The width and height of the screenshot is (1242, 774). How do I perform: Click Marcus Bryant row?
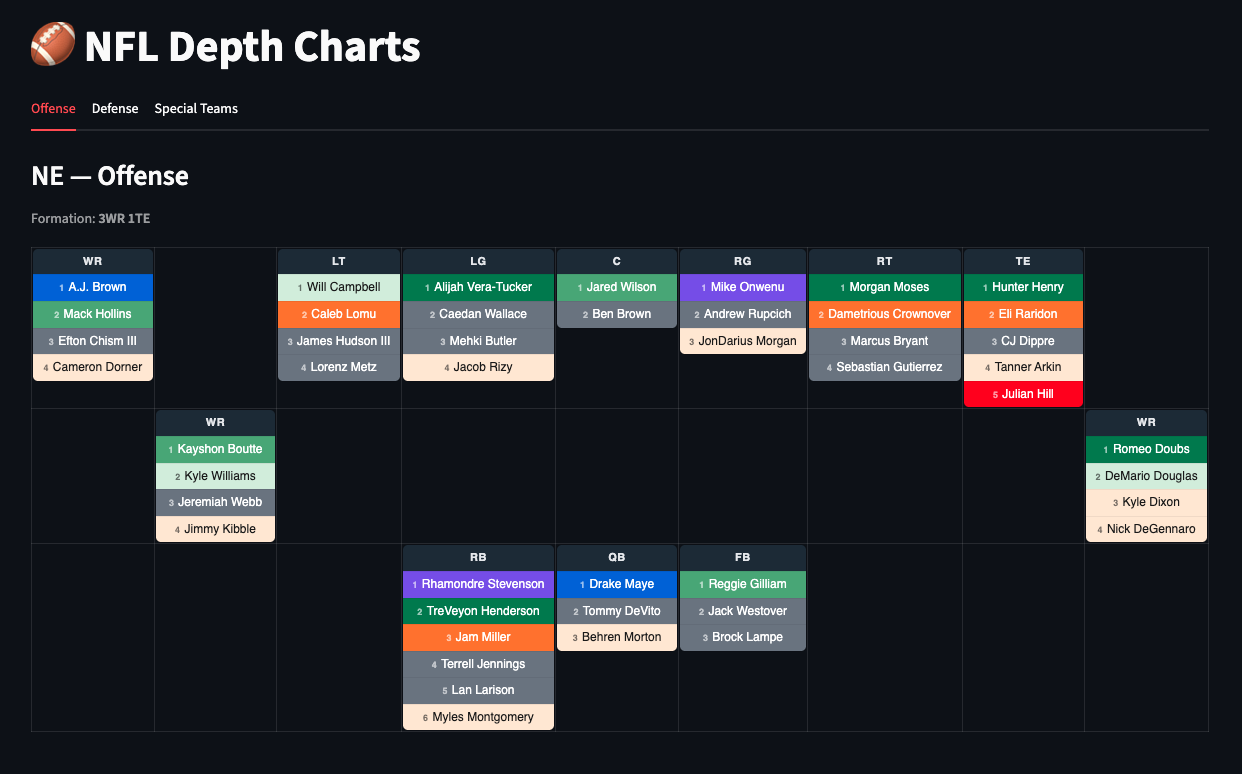(884, 341)
